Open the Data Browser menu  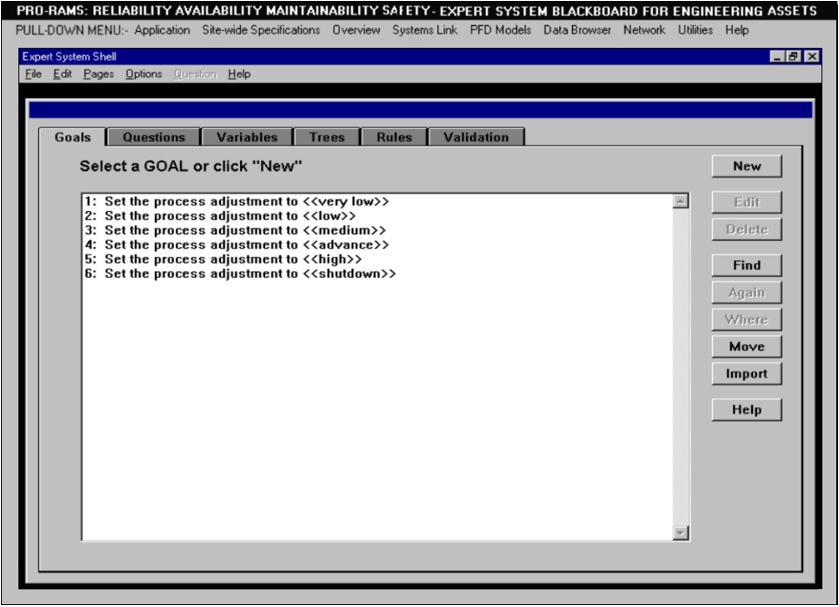click(x=577, y=30)
